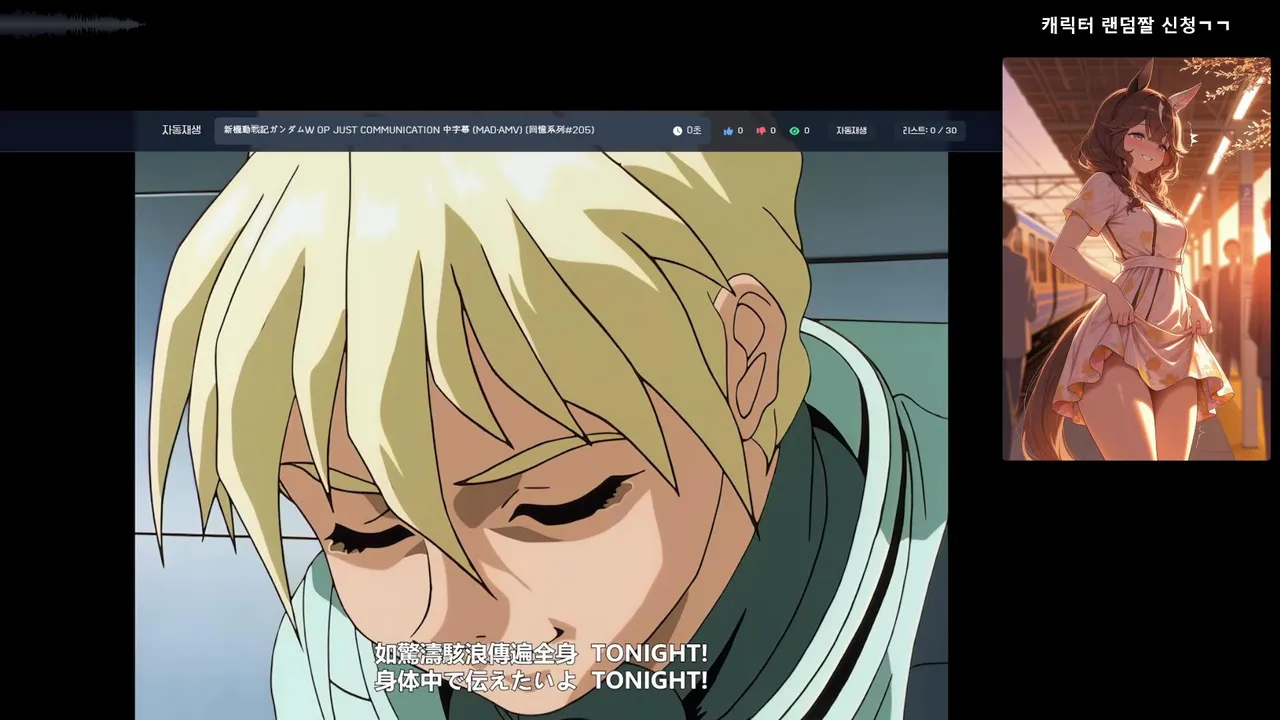Click the anime video playback area
The width and height of the screenshot is (1280, 720).
click(x=541, y=435)
